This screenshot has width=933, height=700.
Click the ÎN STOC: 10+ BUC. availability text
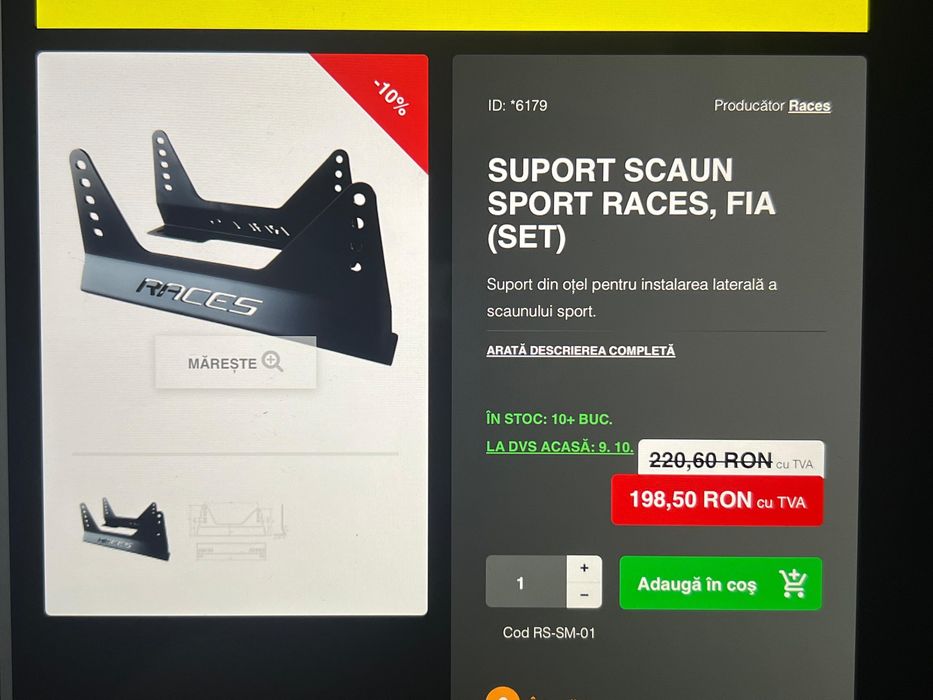point(549,419)
